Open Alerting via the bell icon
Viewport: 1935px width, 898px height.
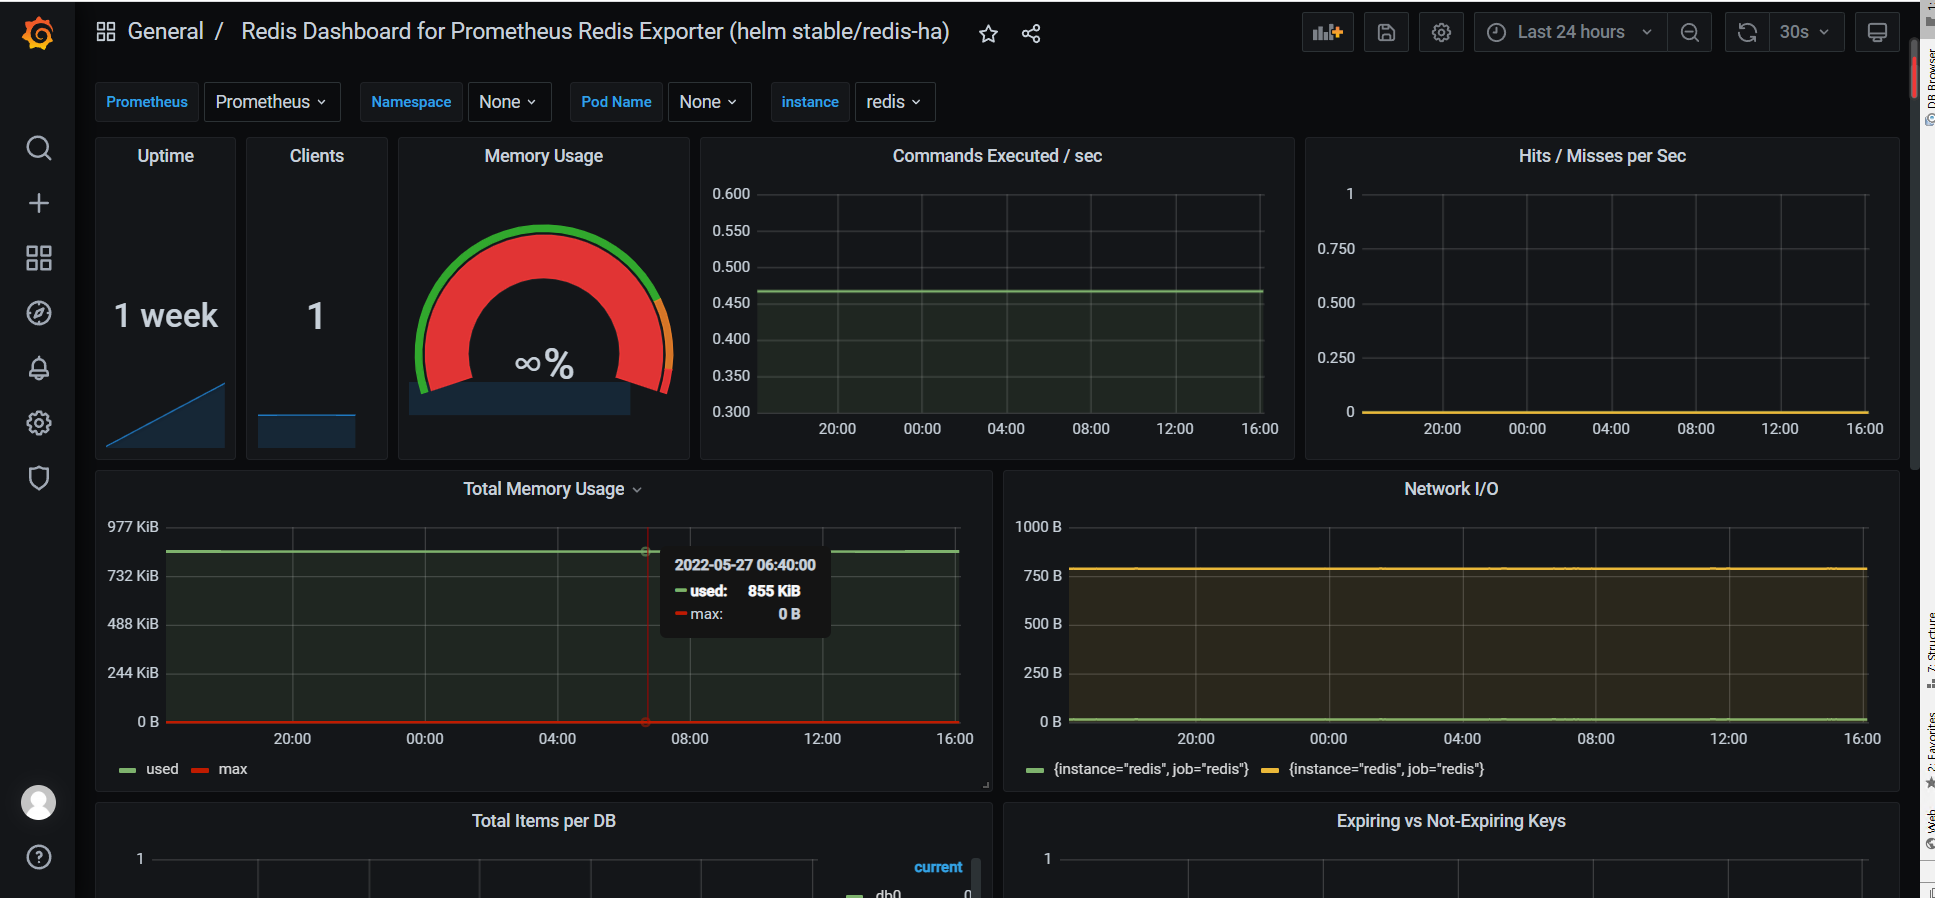tap(38, 368)
